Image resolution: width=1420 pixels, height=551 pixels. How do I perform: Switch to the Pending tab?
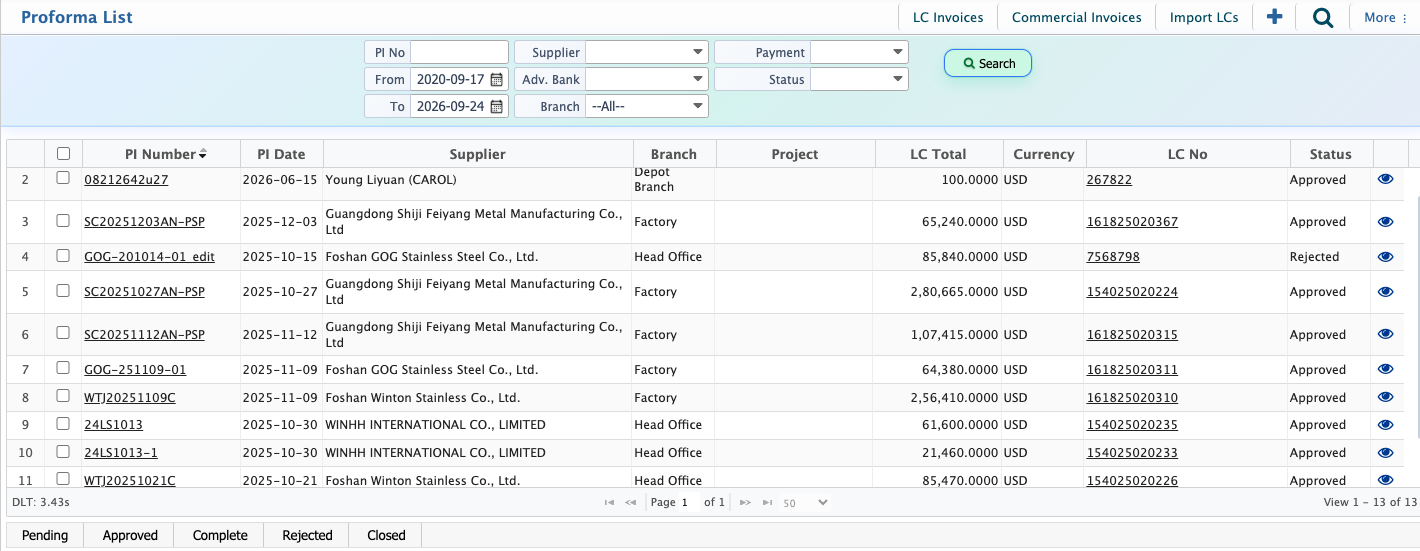coord(45,535)
